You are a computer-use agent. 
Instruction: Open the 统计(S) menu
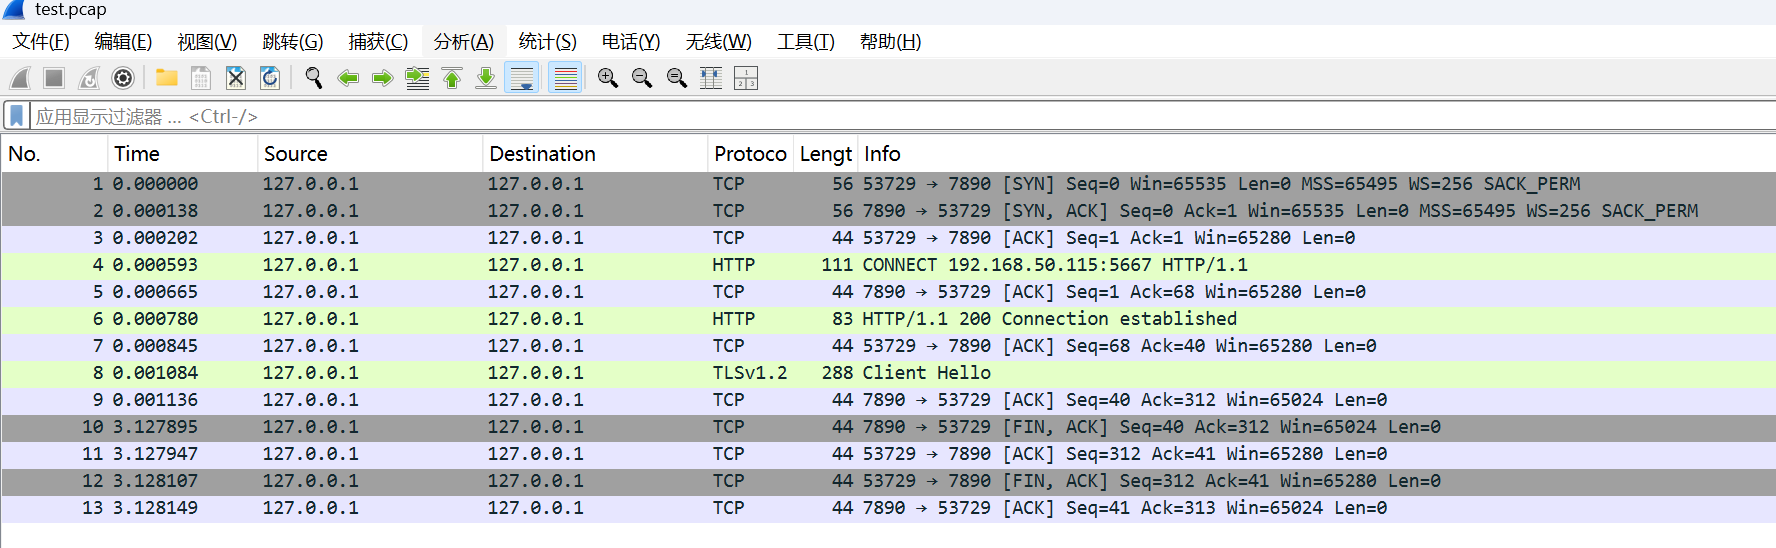tap(547, 42)
